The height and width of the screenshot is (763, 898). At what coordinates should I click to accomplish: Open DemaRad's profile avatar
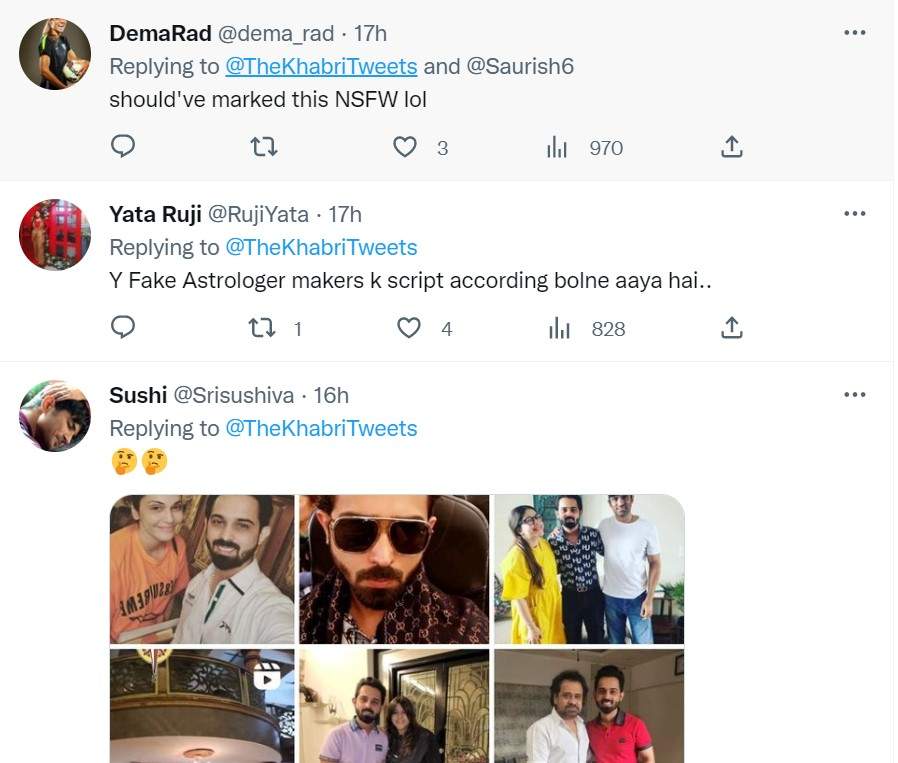point(55,54)
